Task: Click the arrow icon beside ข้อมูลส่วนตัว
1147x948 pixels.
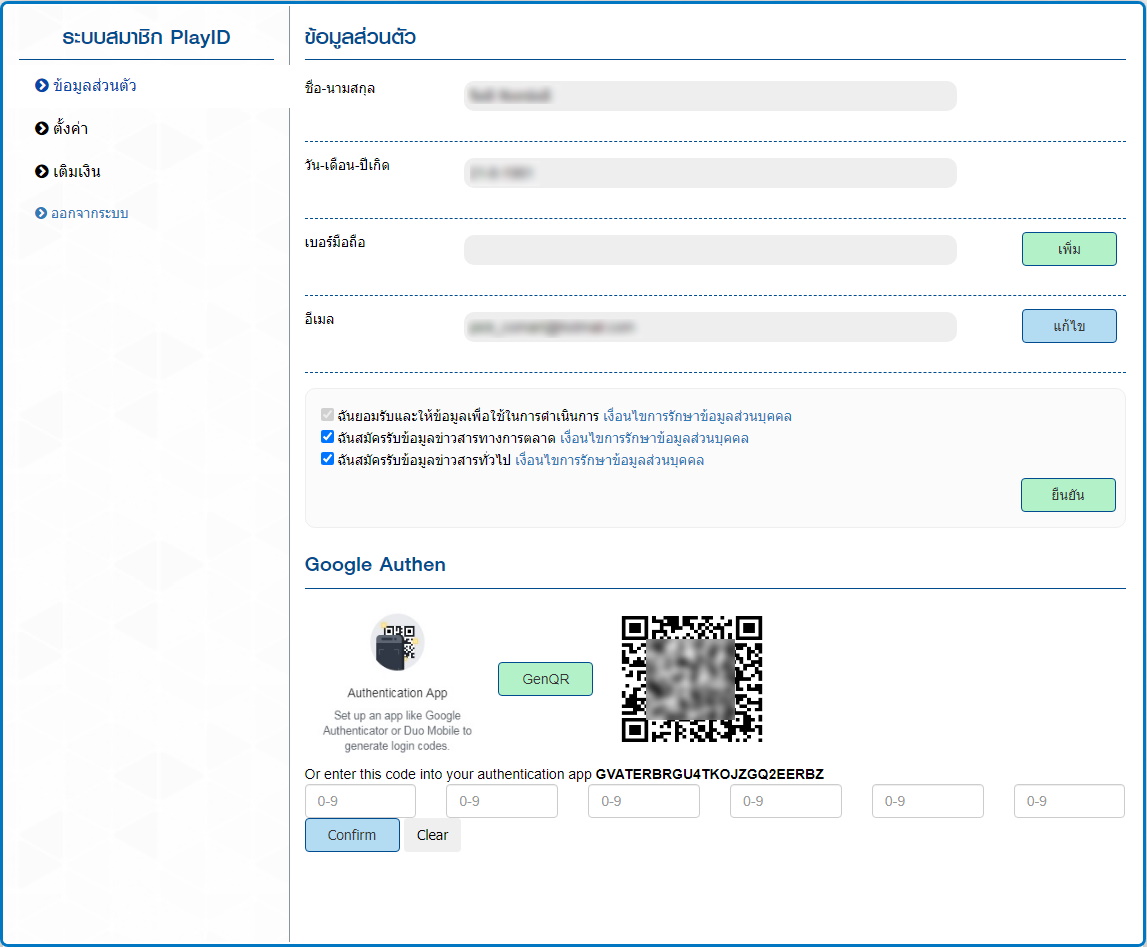Action: click(x=42, y=86)
